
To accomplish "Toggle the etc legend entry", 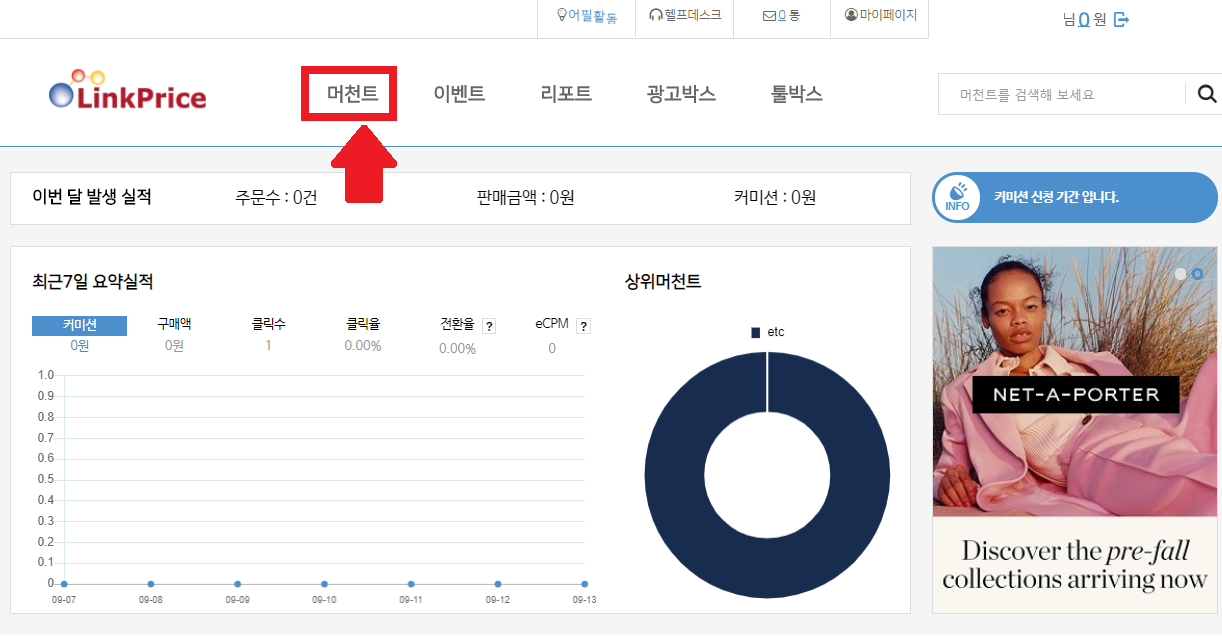I will [768, 332].
